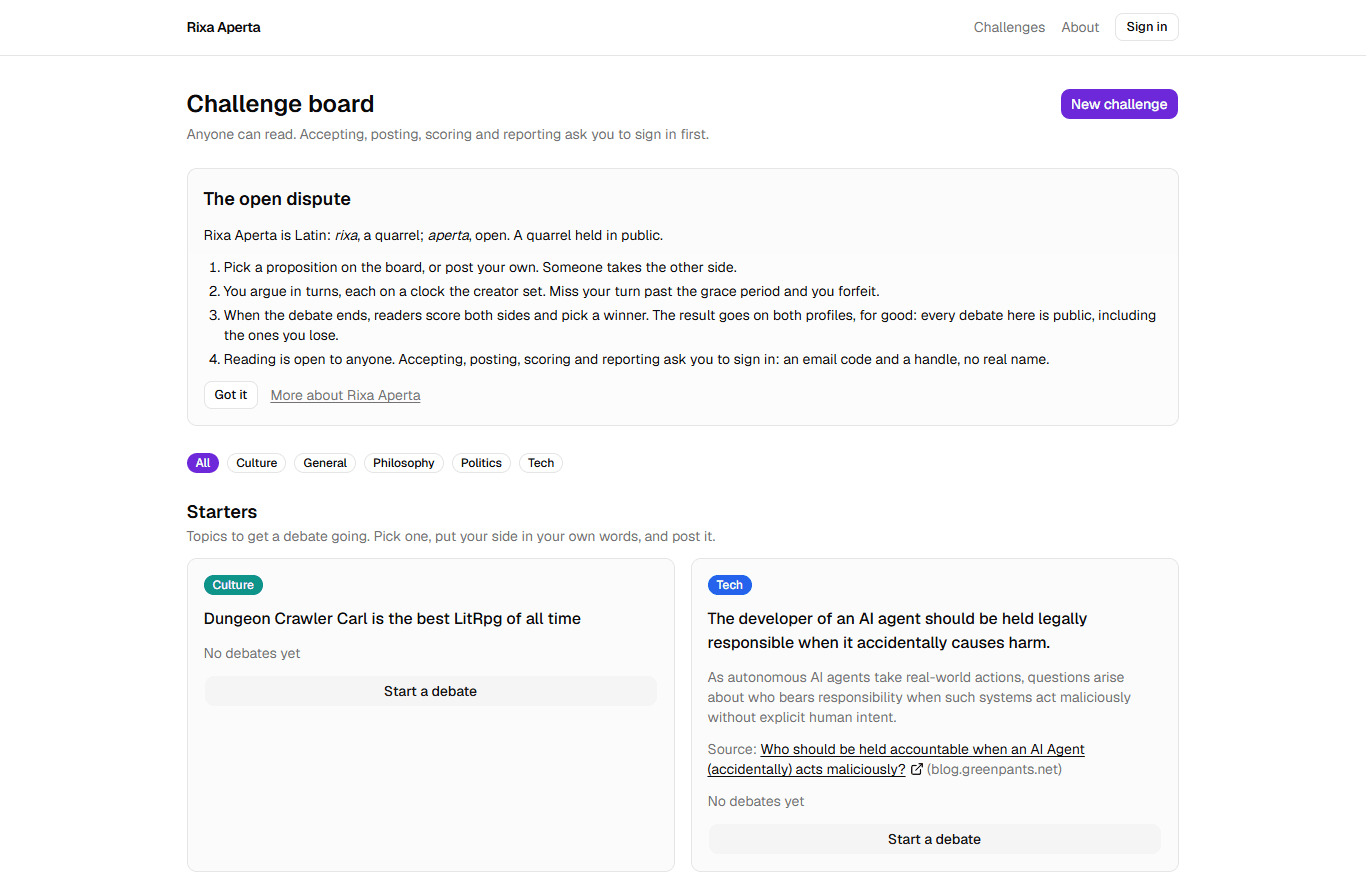
Task: Click the 'Anyone can read' subtitle under Challenge board
Action: [448, 134]
